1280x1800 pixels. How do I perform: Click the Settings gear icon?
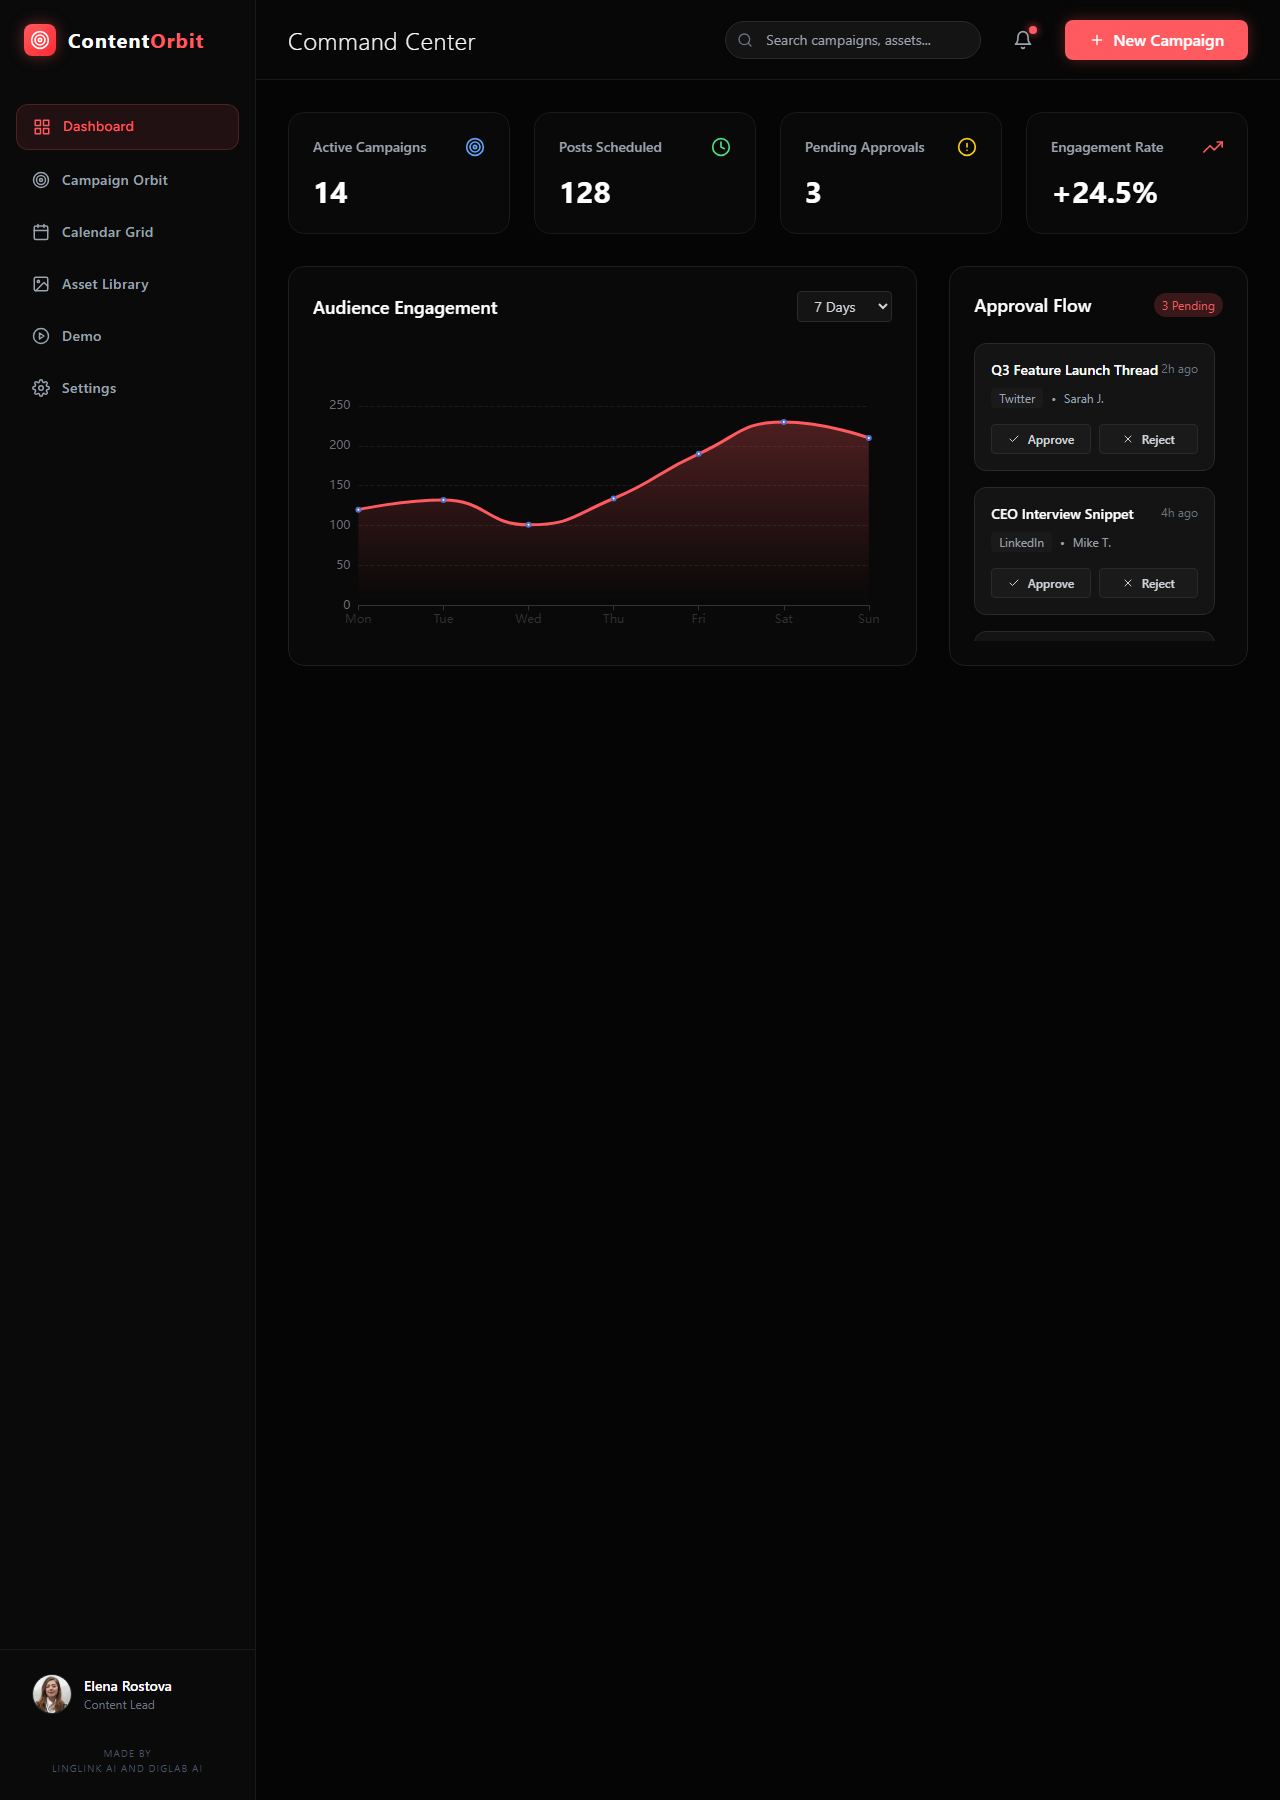[41, 388]
